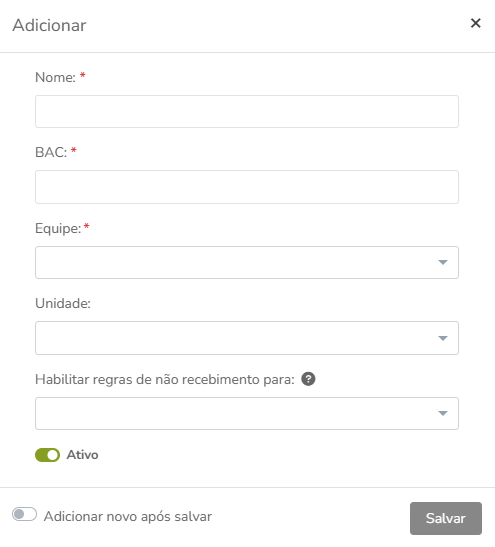Open the não recebimento rules dropdown arrow
The width and height of the screenshot is (495, 547).
click(443, 413)
